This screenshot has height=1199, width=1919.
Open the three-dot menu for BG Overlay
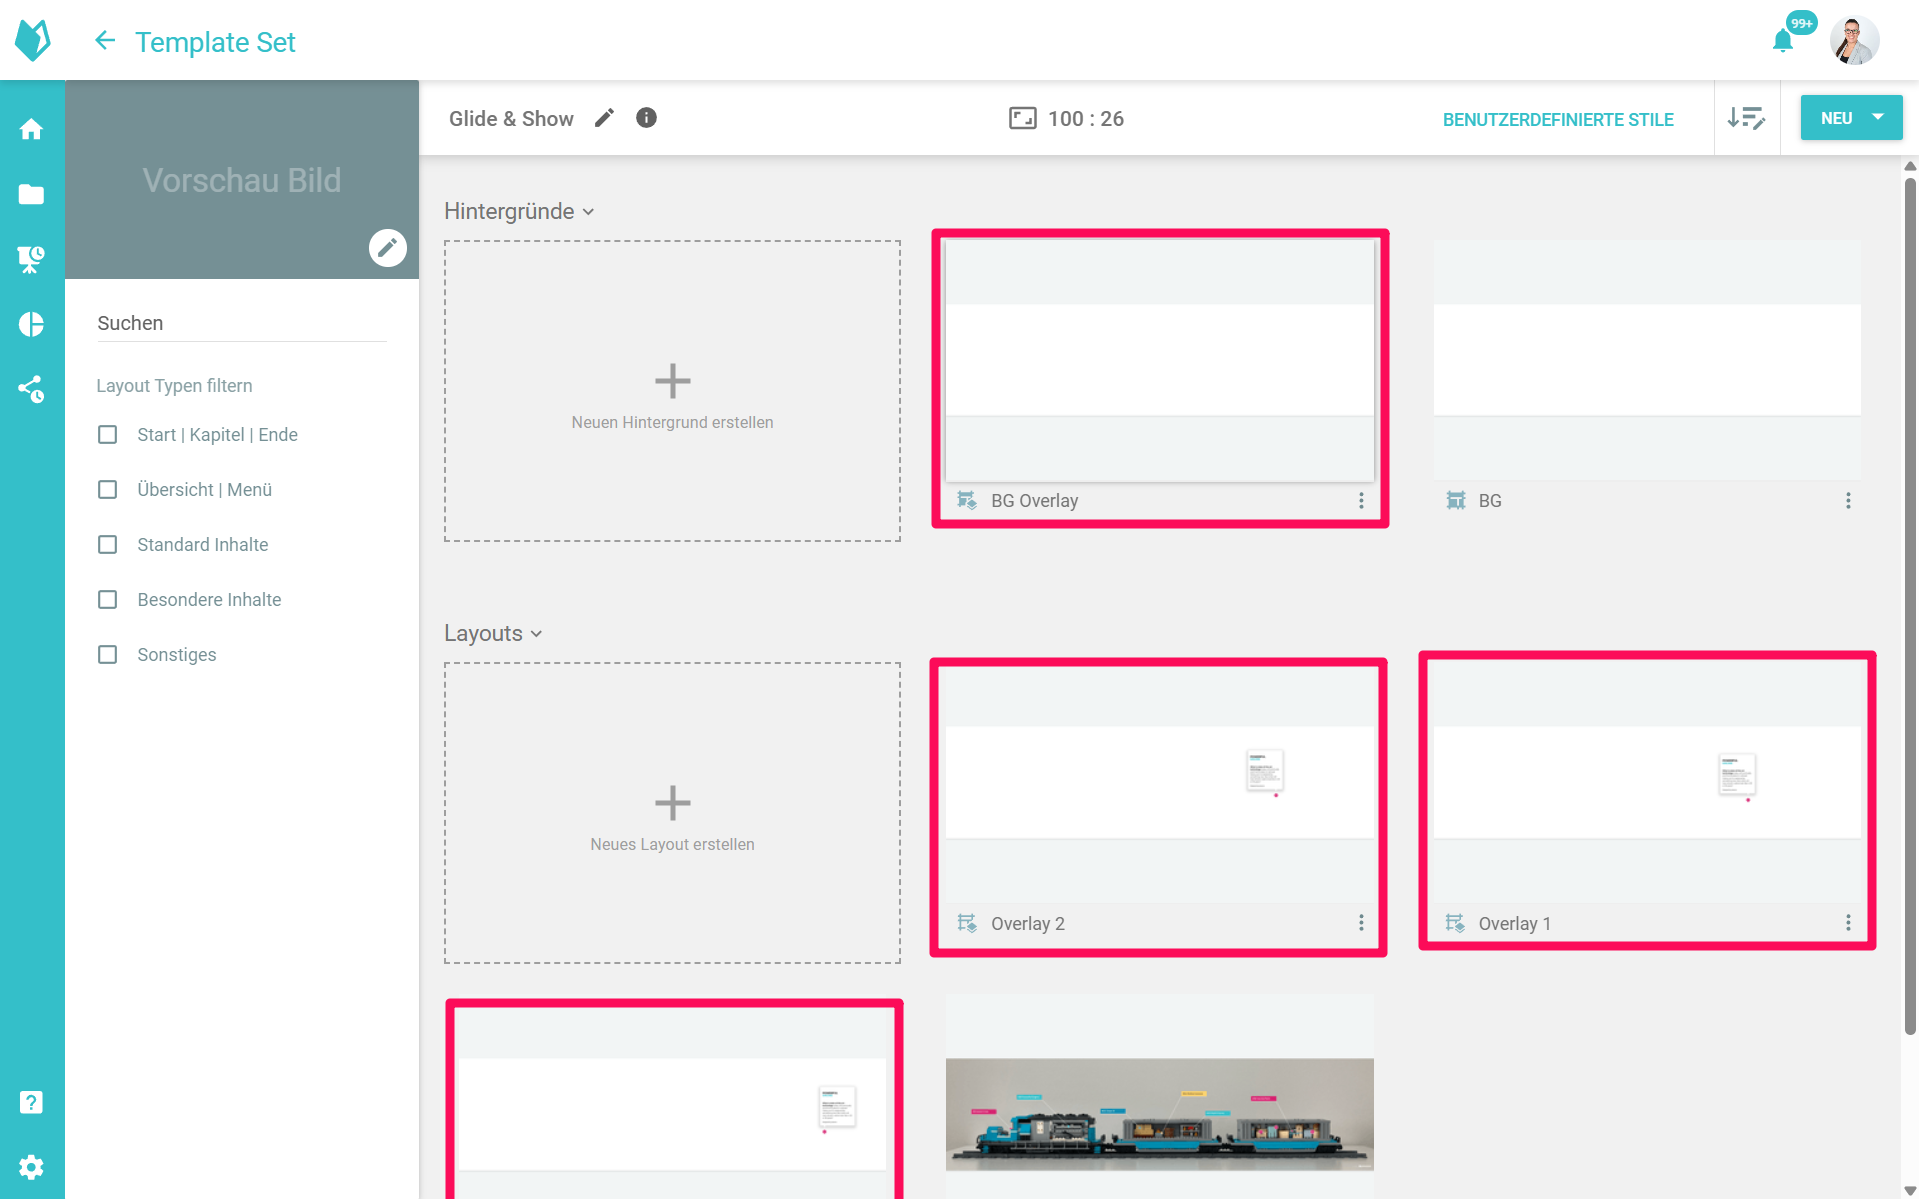click(1361, 501)
